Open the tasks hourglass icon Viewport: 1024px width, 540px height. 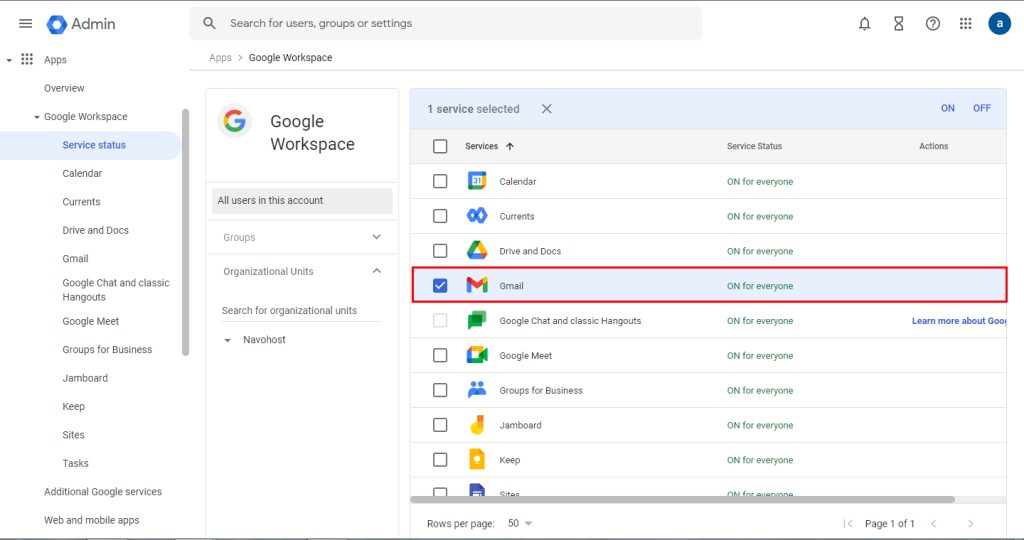[899, 24]
